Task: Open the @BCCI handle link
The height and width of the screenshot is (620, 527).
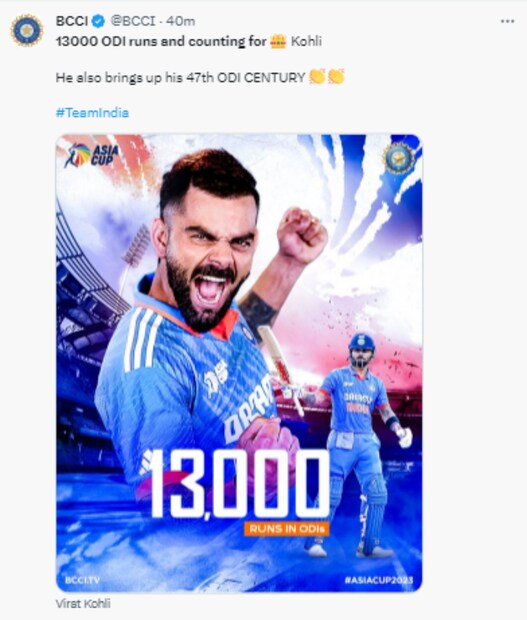Action: pyautogui.click(x=133, y=21)
